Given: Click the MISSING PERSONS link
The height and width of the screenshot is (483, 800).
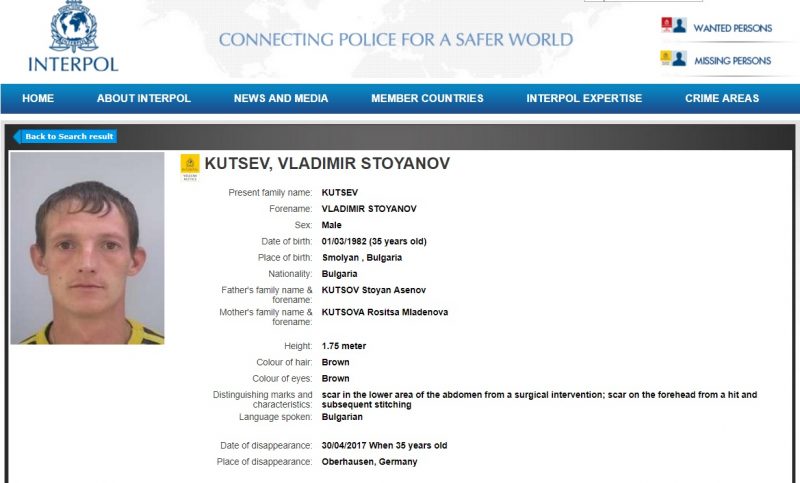Looking at the screenshot, I should (733, 61).
